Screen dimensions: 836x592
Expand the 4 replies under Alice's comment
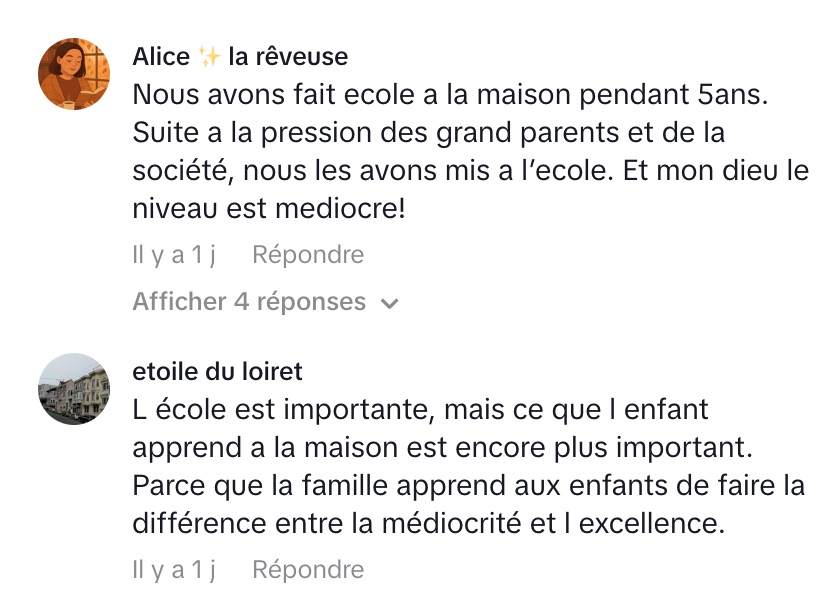pos(250,301)
